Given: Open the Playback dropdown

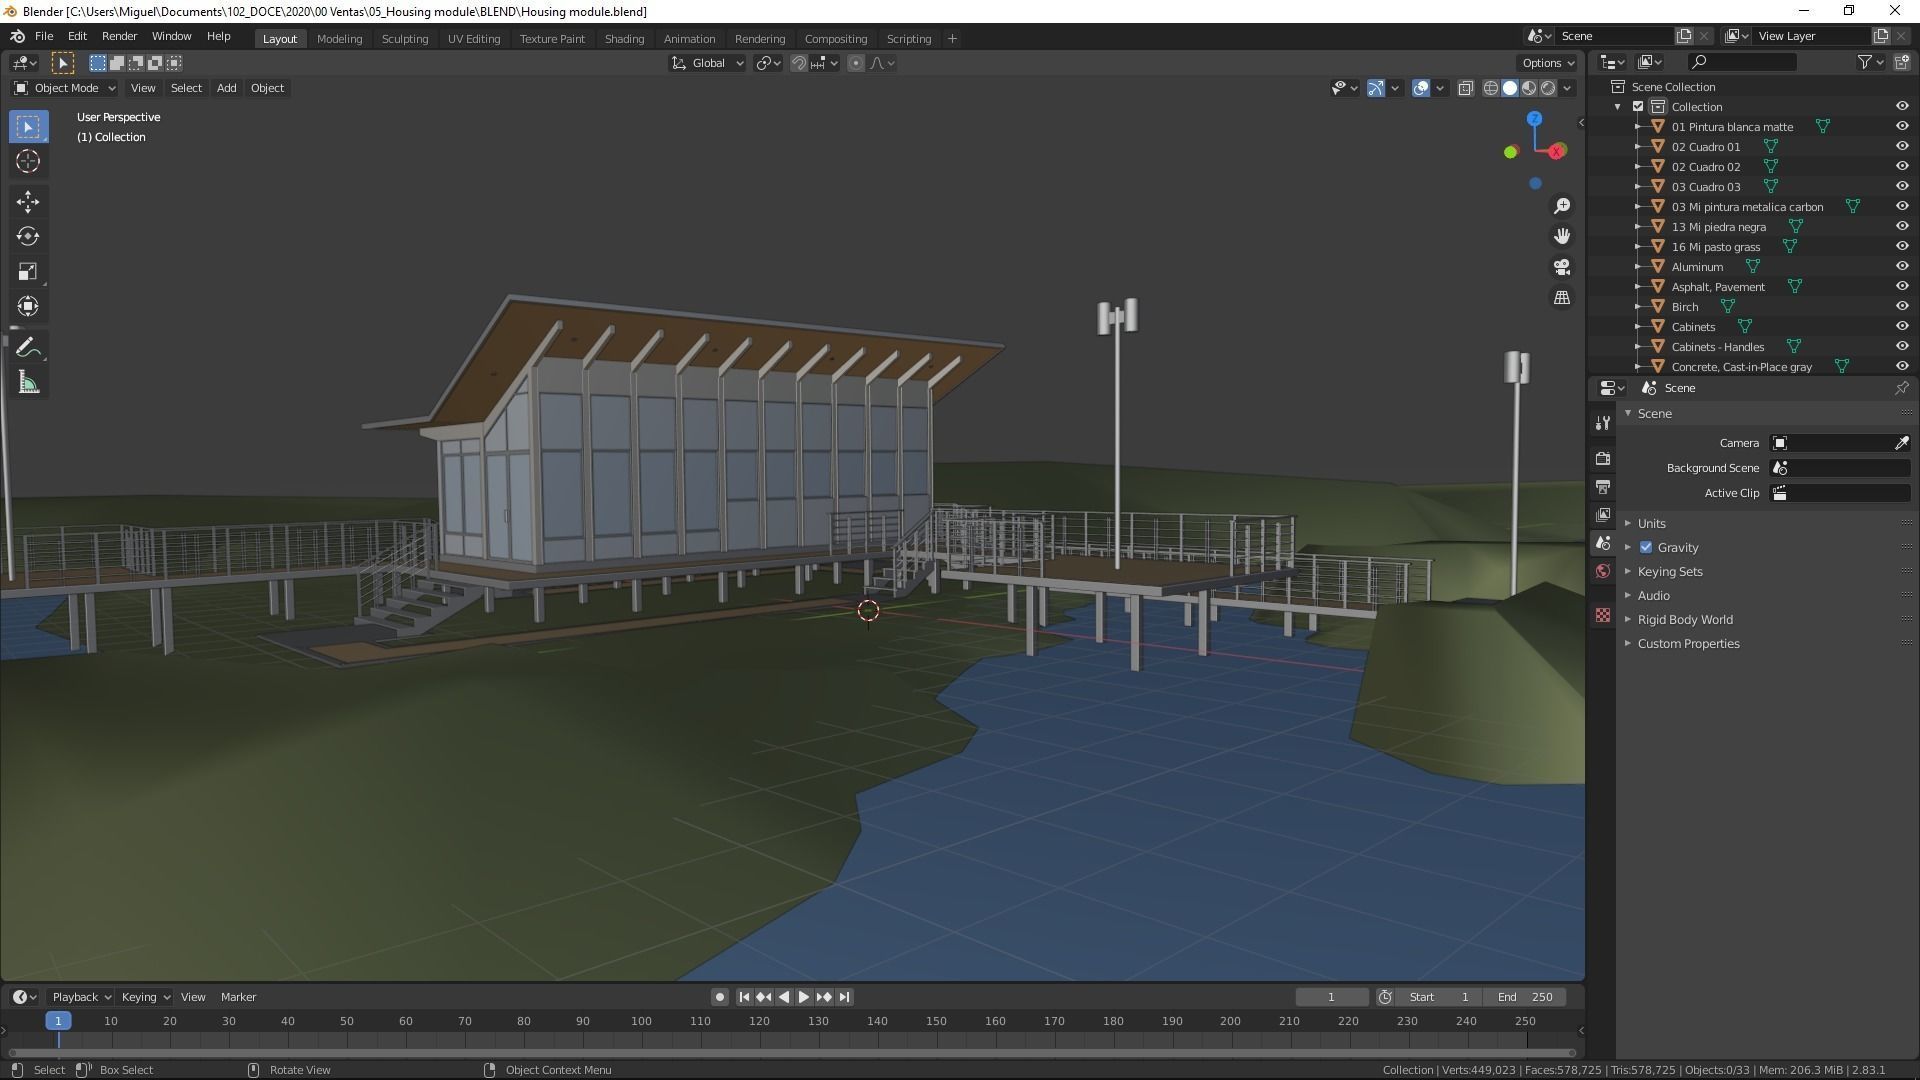Looking at the screenshot, I should [x=81, y=997].
